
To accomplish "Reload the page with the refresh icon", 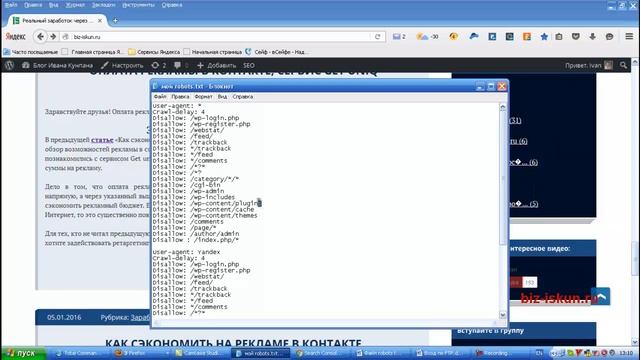I will tap(378, 36).
